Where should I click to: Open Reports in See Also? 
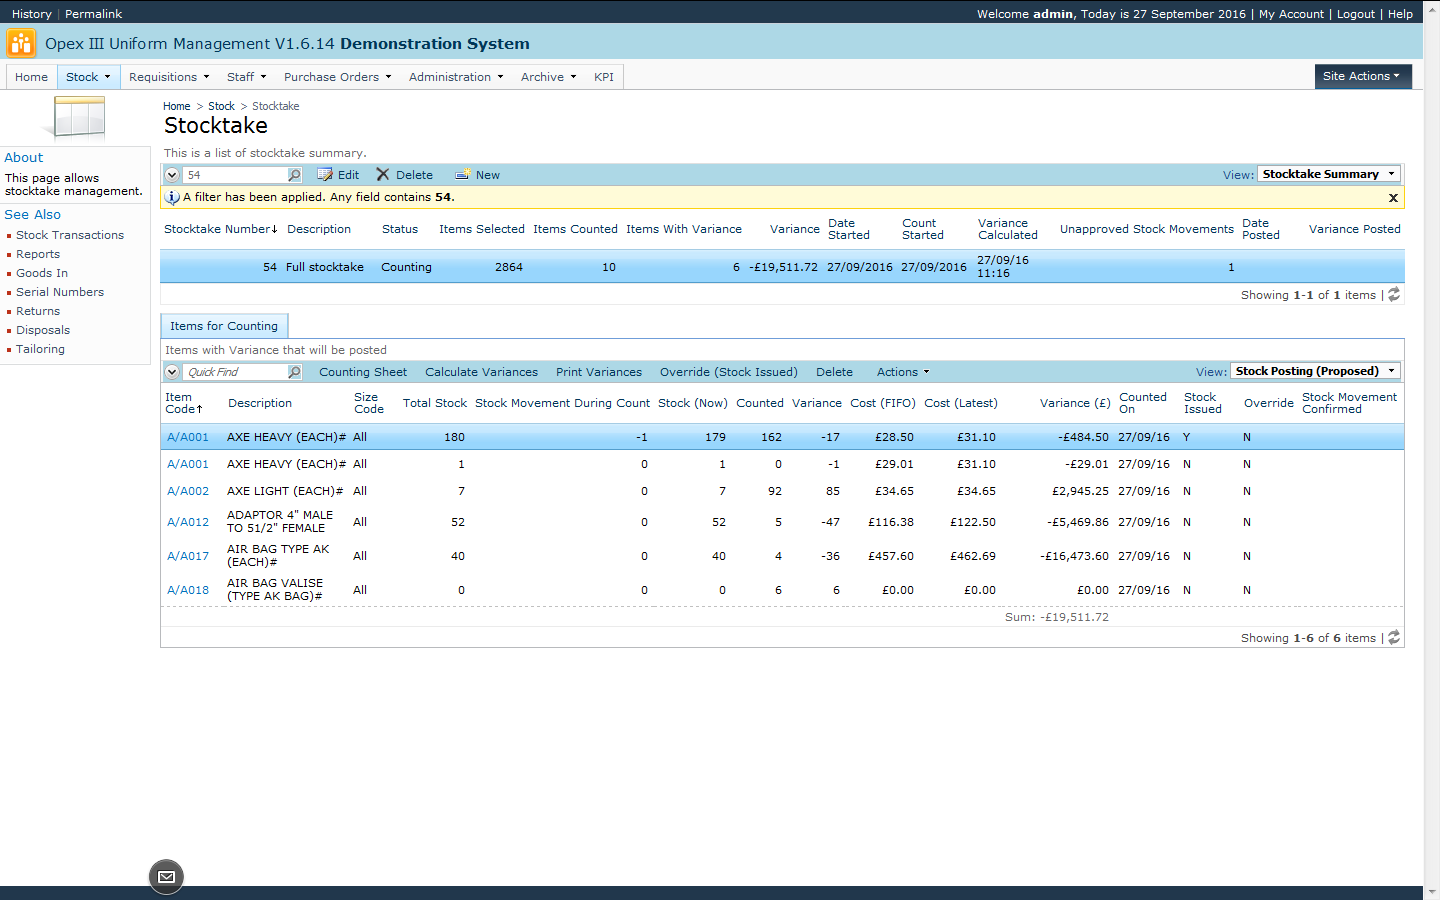[38, 254]
